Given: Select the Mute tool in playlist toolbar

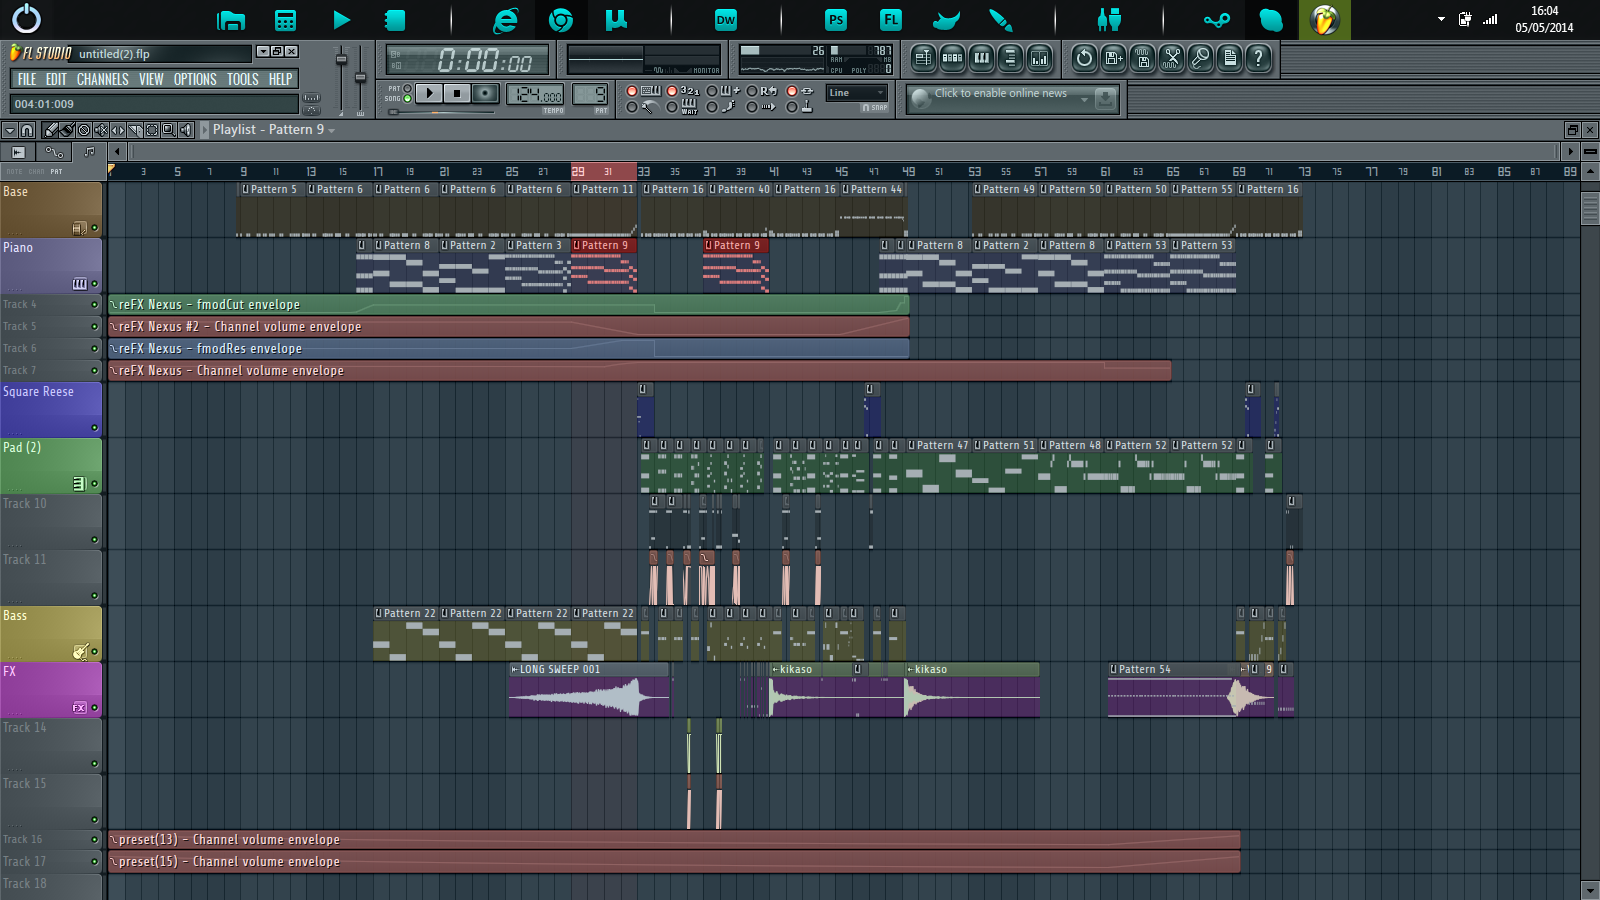Looking at the screenshot, I should [101, 130].
